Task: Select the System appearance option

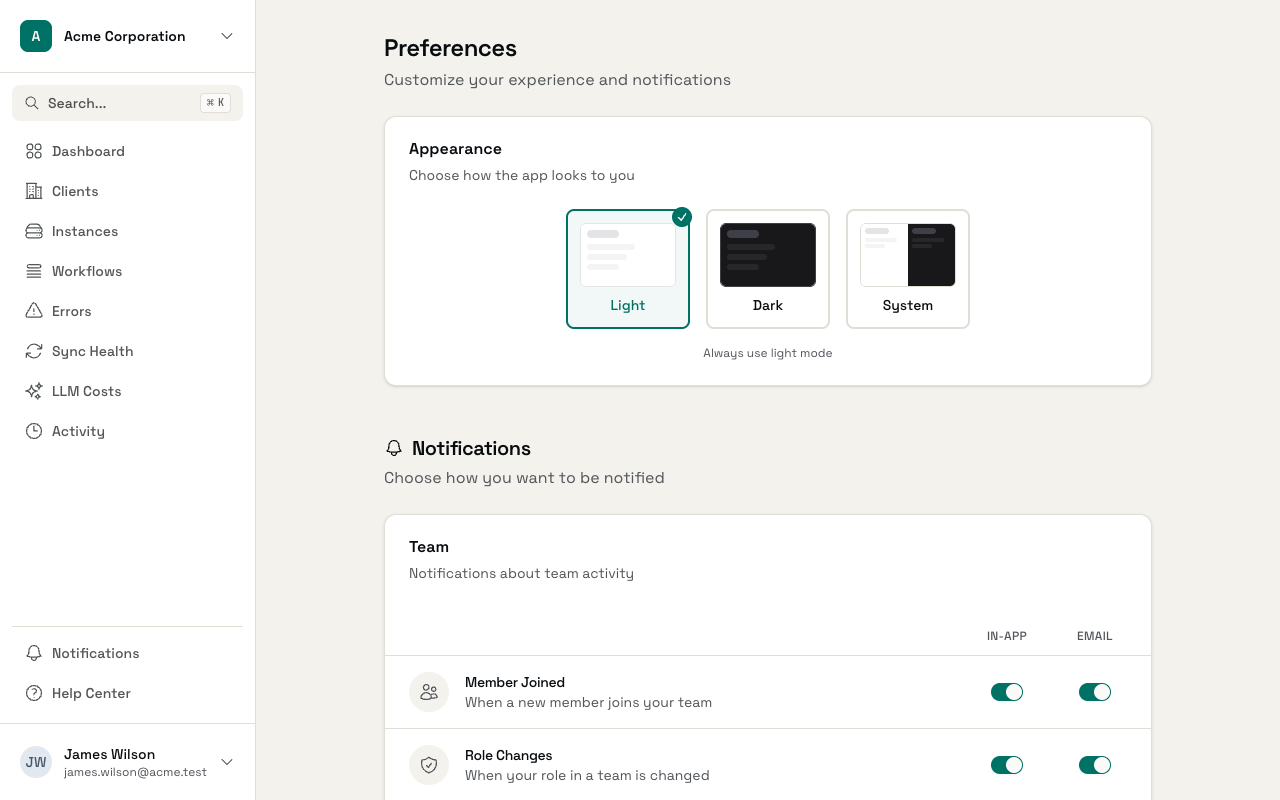Action: 907,268
